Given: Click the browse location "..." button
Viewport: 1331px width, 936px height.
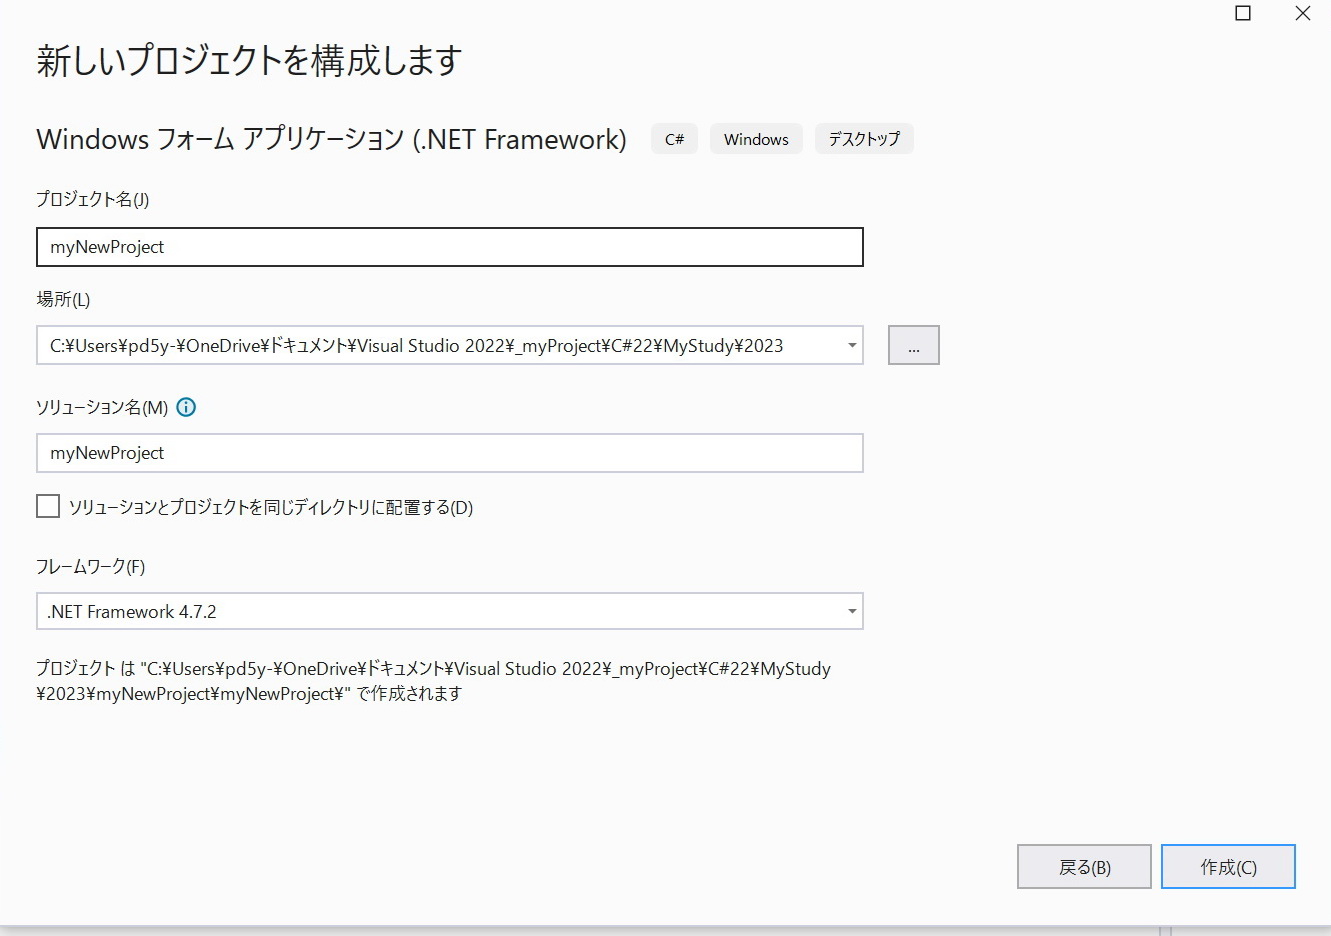Looking at the screenshot, I should [x=914, y=345].
